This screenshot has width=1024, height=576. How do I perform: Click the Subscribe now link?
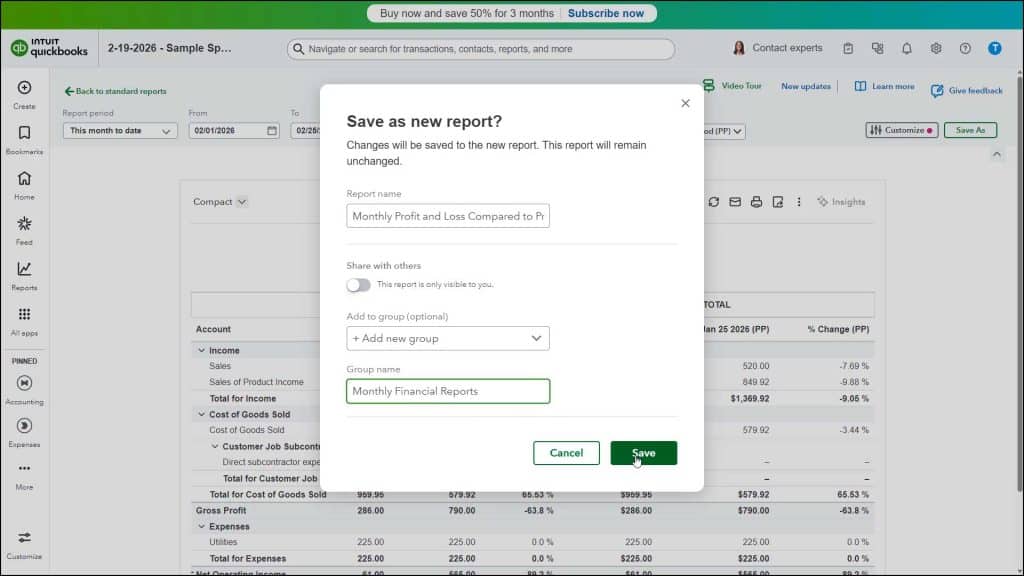tap(606, 12)
